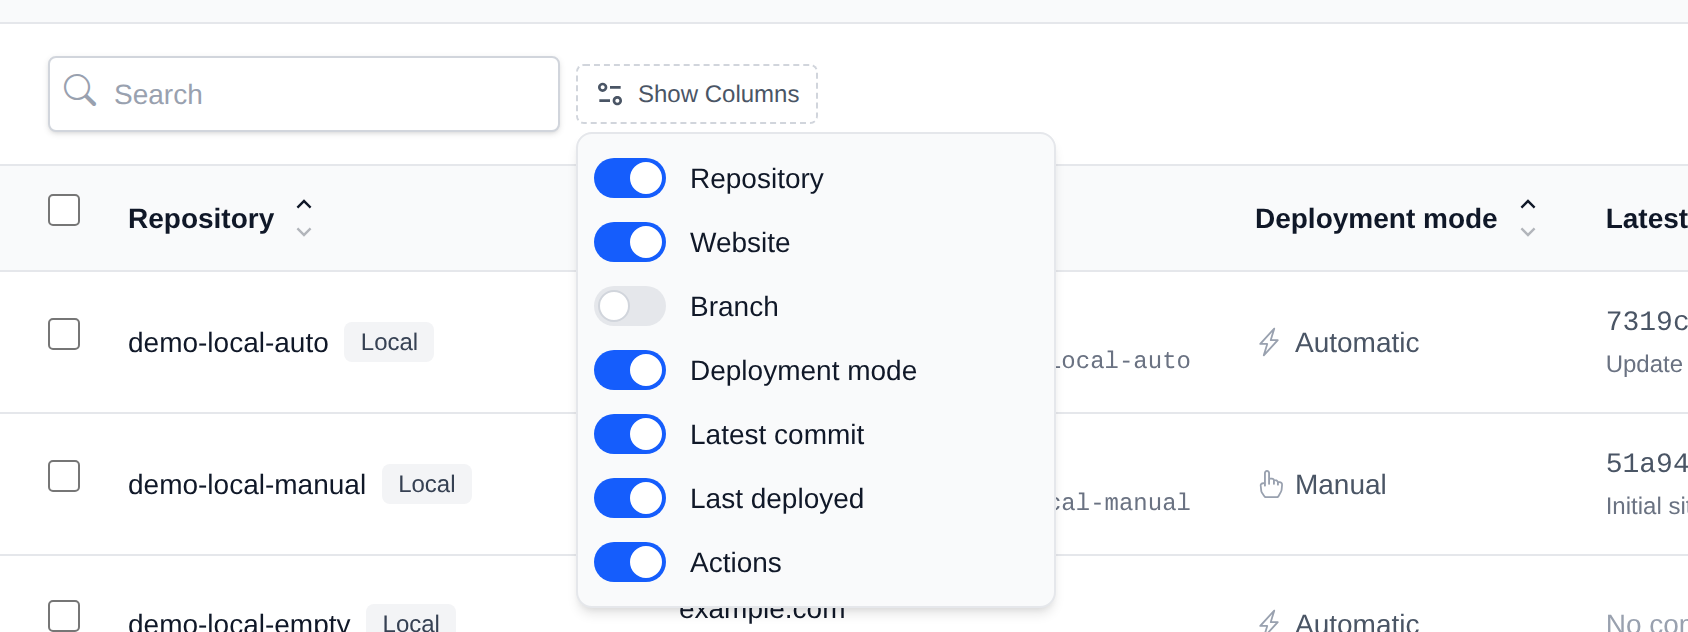Check the demo-local-manual row checkbox
Image resolution: width=1688 pixels, height=632 pixels.
[x=64, y=476]
